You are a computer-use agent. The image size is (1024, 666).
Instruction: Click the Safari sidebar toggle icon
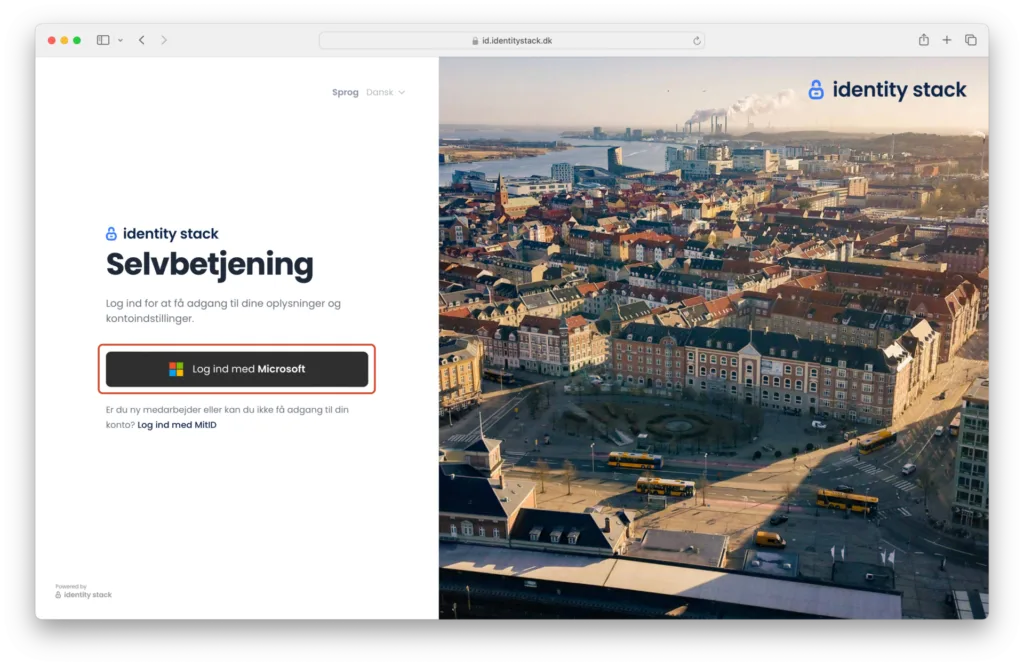[103, 40]
